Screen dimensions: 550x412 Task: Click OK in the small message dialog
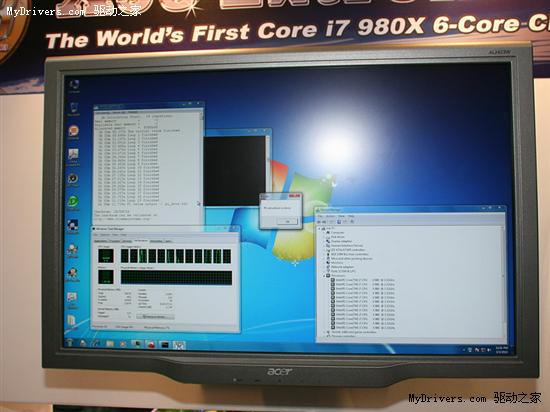coord(287,221)
